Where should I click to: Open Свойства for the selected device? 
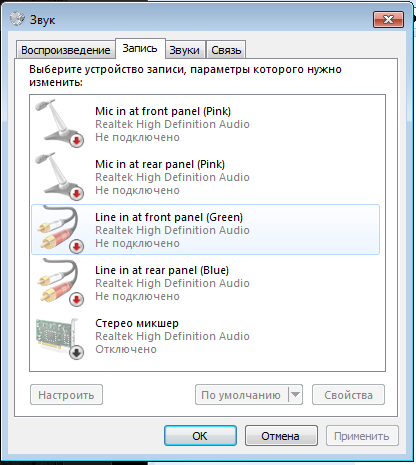pos(348,395)
